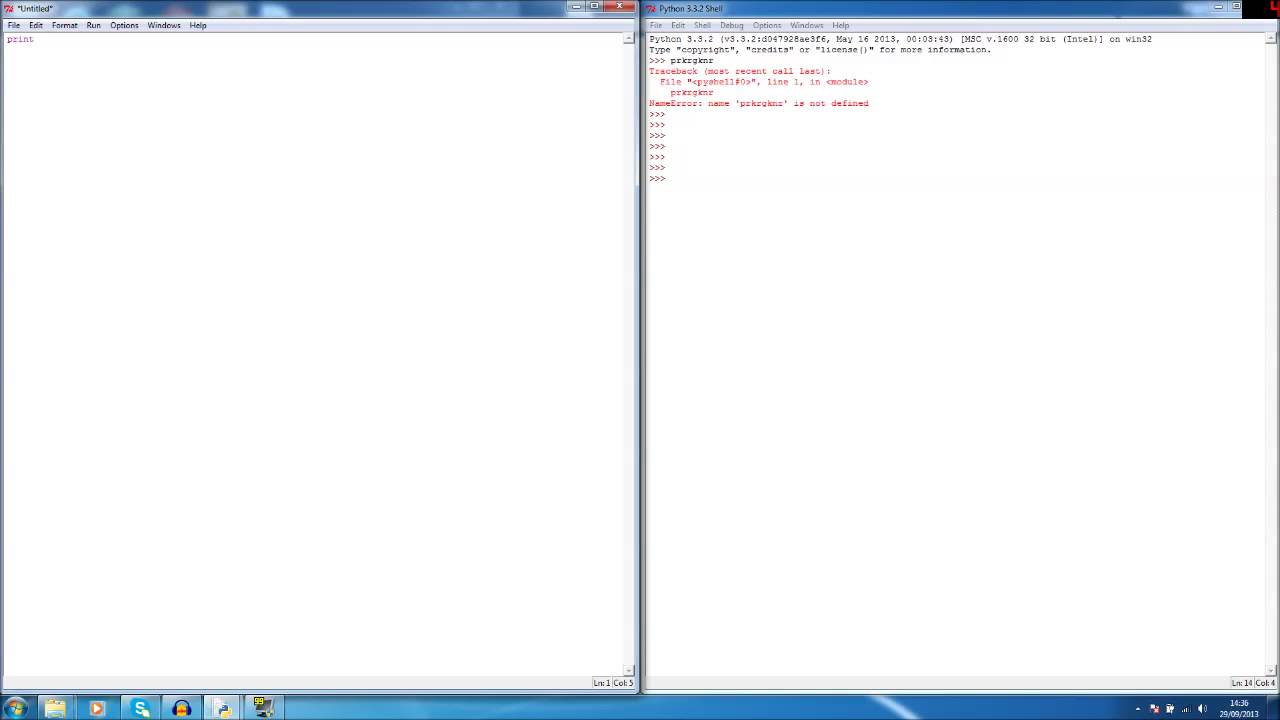Open Shell menu in Python Shell

pyautogui.click(x=702, y=25)
